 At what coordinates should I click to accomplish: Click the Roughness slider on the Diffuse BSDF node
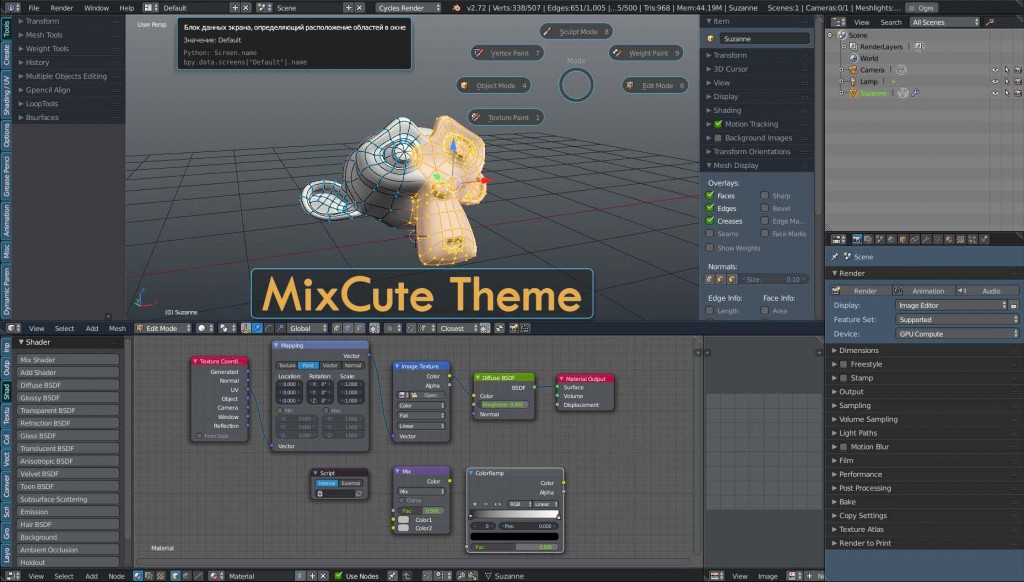[x=503, y=404]
